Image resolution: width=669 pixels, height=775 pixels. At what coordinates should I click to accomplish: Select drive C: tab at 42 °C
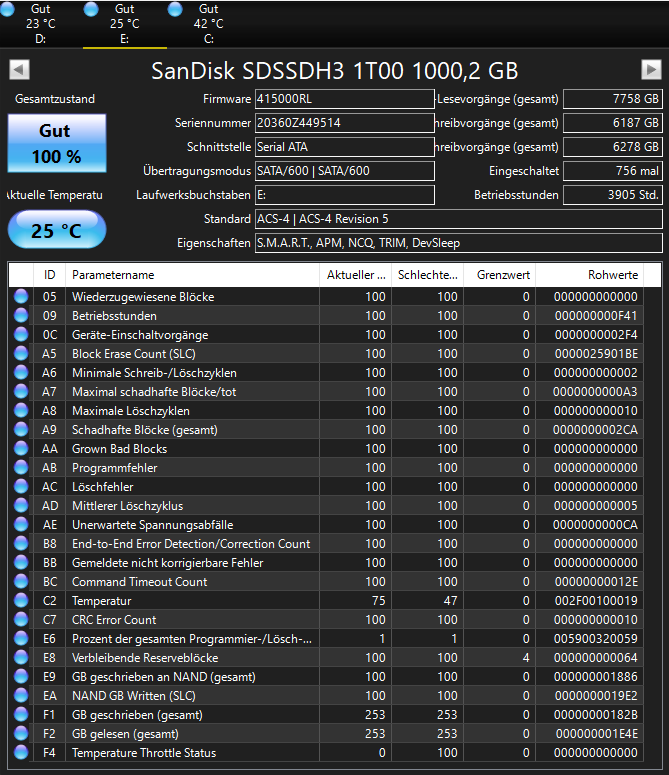pyautogui.click(x=209, y=23)
